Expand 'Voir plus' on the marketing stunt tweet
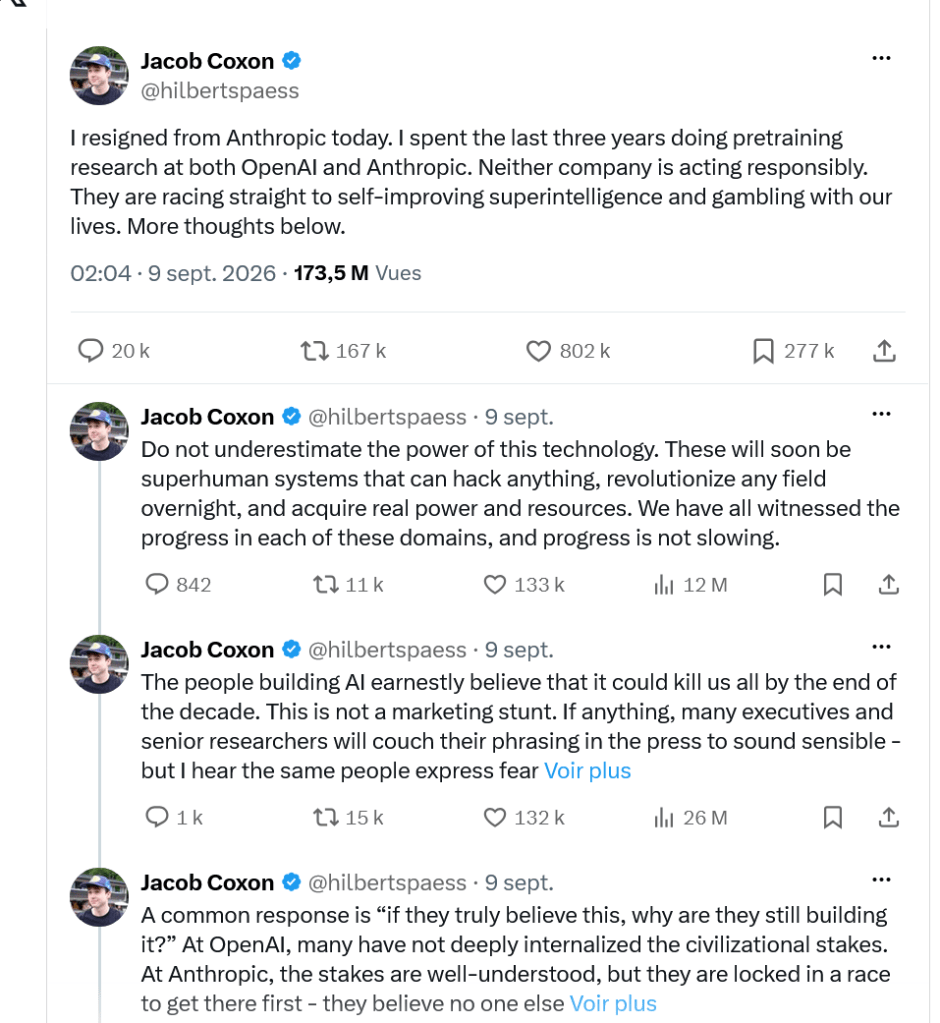Screen dimensions: 940x1023 [587, 771]
